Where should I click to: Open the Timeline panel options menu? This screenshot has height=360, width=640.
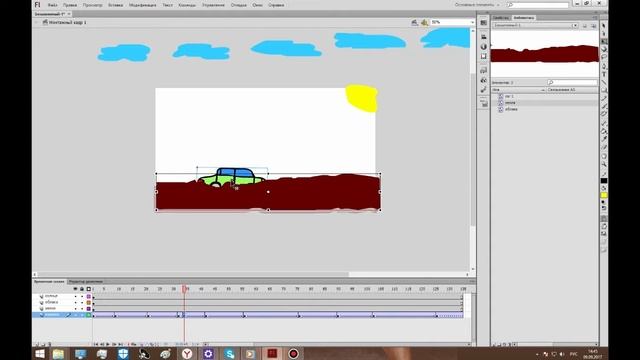coord(472,282)
